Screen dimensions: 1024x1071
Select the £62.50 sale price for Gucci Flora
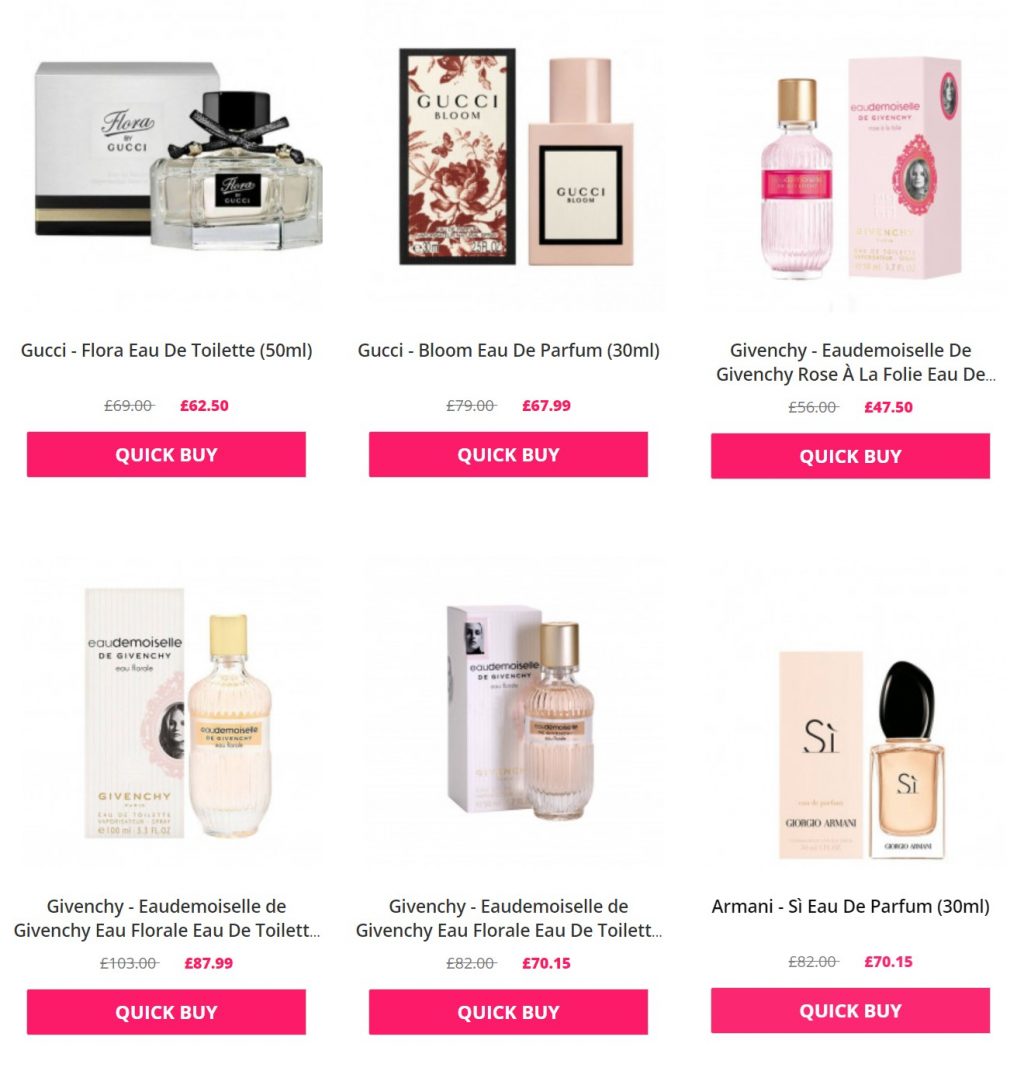point(204,406)
